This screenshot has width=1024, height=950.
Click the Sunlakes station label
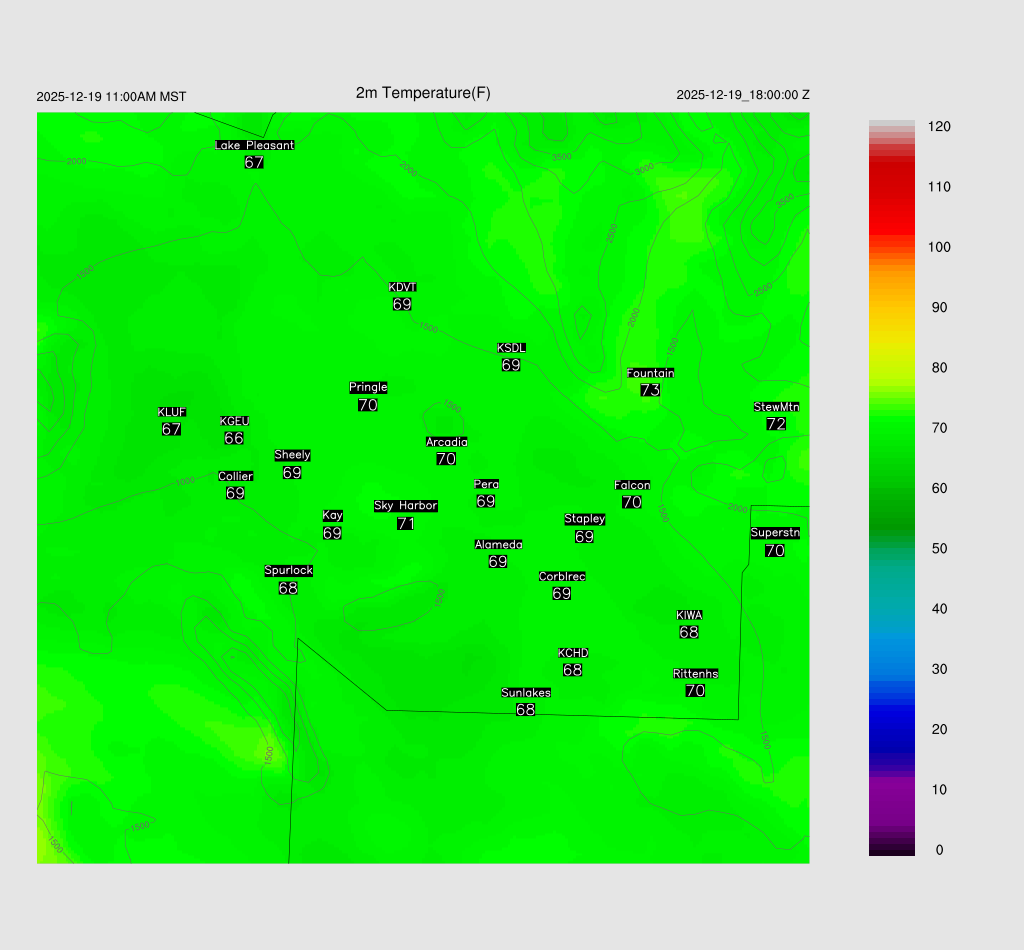pyautogui.click(x=526, y=693)
